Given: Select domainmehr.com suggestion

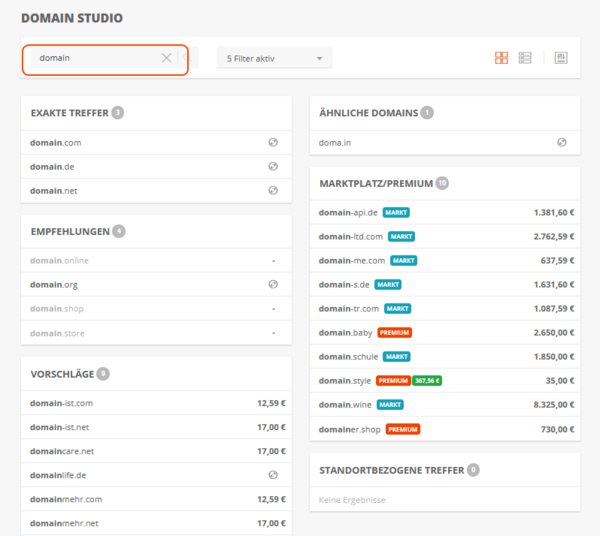Looking at the screenshot, I should tap(156, 499).
